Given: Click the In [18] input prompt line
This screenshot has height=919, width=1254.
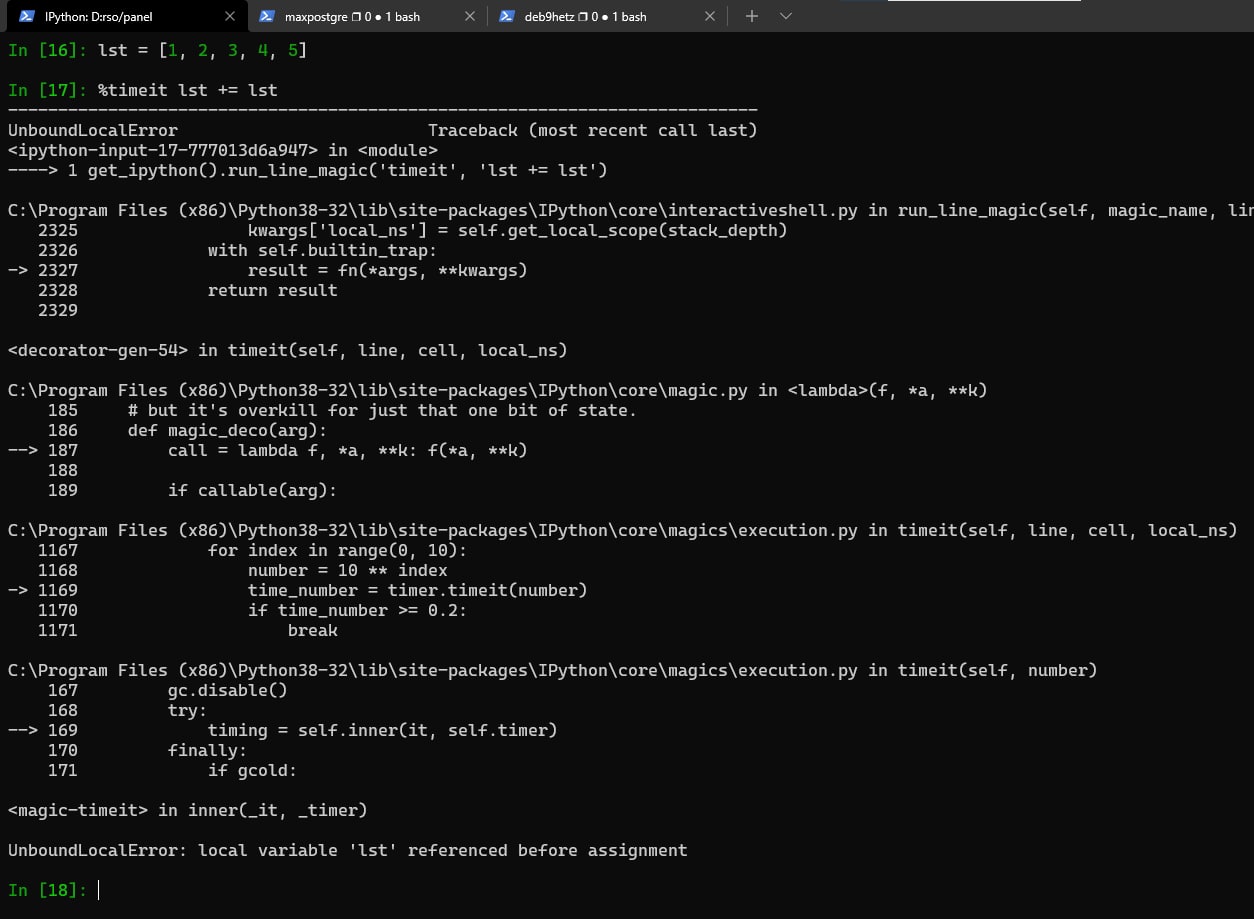Looking at the screenshot, I should 50,890.
